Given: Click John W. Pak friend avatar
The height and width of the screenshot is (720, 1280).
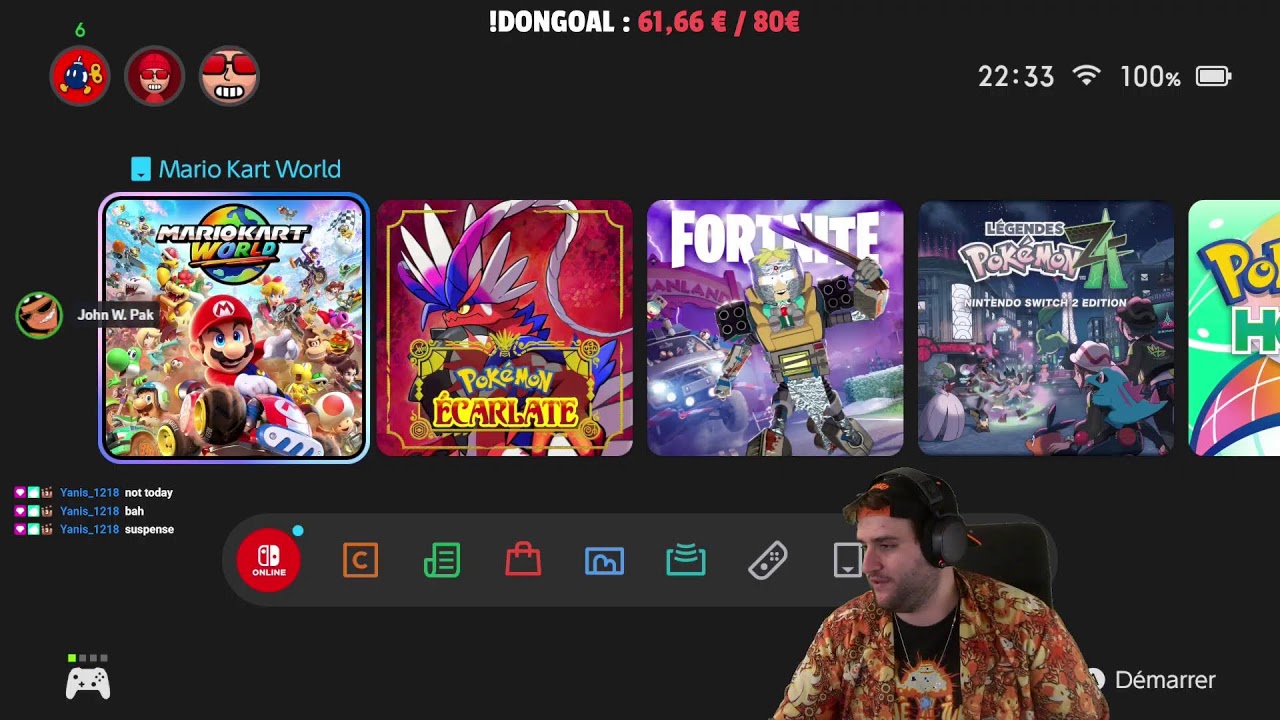Looking at the screenshot, I should point(39,315).
